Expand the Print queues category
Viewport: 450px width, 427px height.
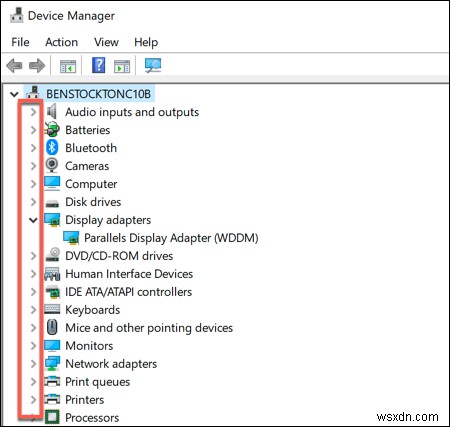(33, 382)
